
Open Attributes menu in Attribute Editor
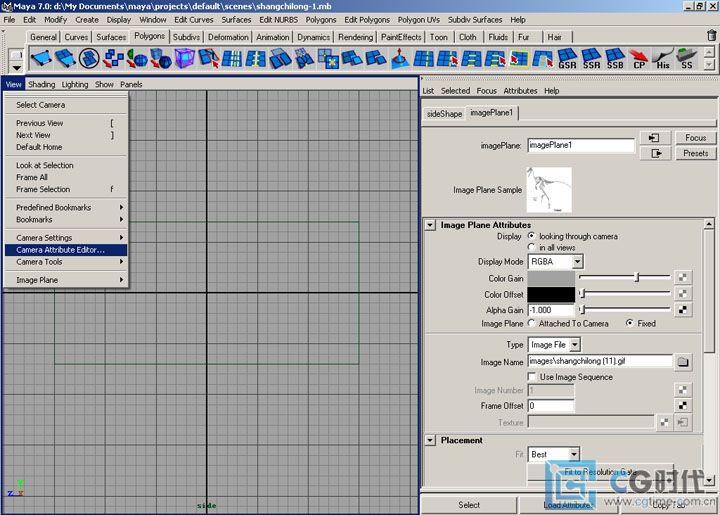tap(520, 91)
